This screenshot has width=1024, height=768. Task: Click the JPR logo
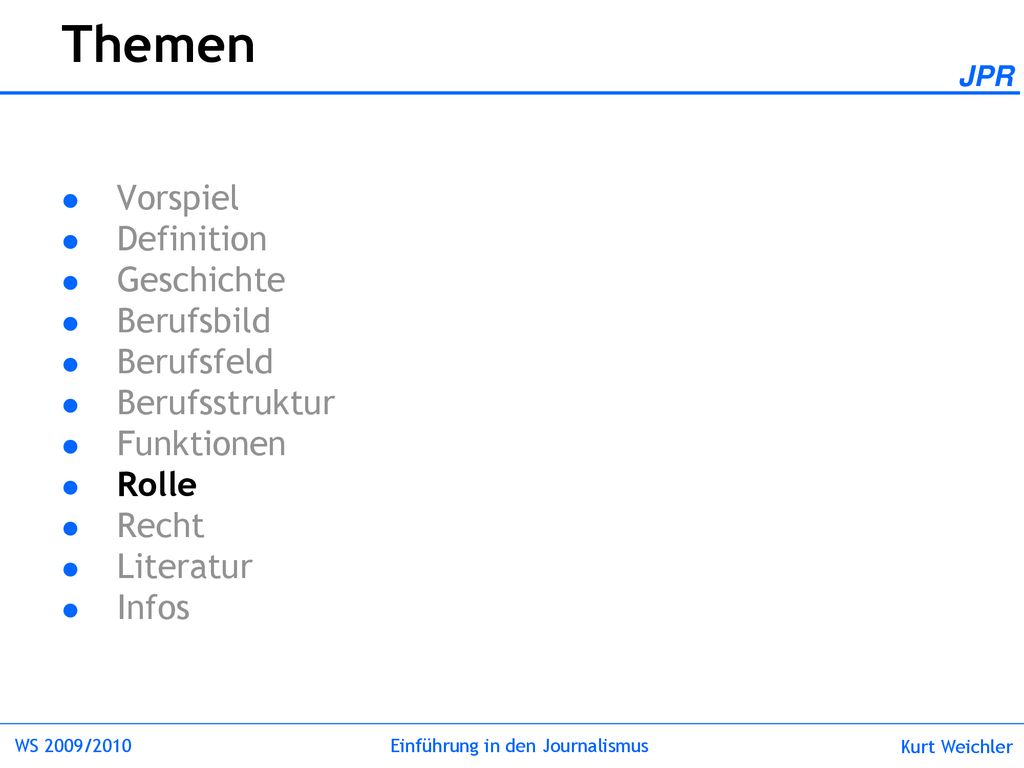[987, 76]
